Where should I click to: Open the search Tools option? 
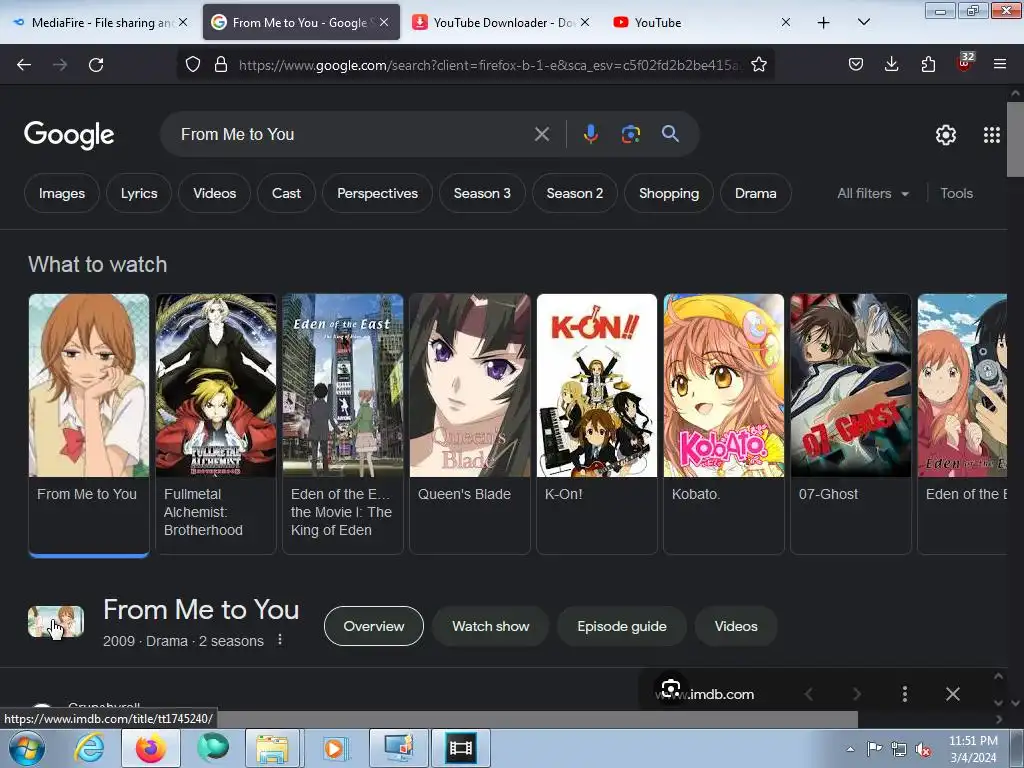(956, 193)
